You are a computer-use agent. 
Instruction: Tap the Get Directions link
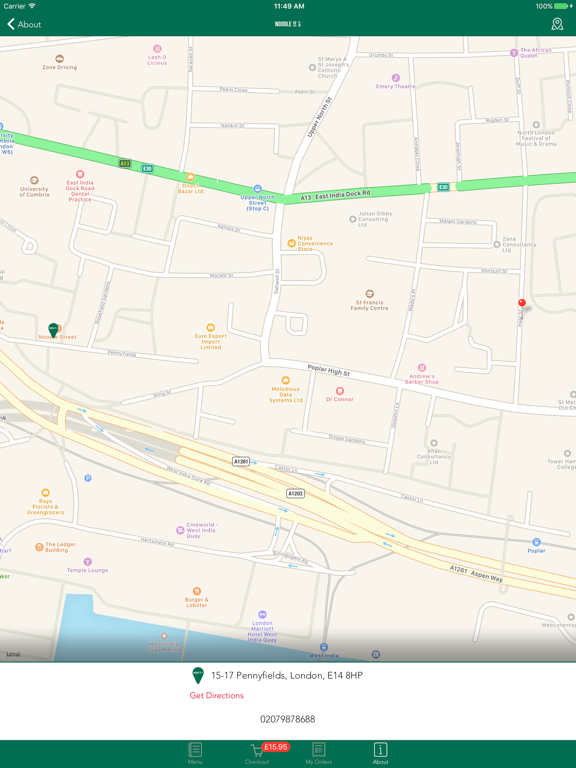coord(216,696)
